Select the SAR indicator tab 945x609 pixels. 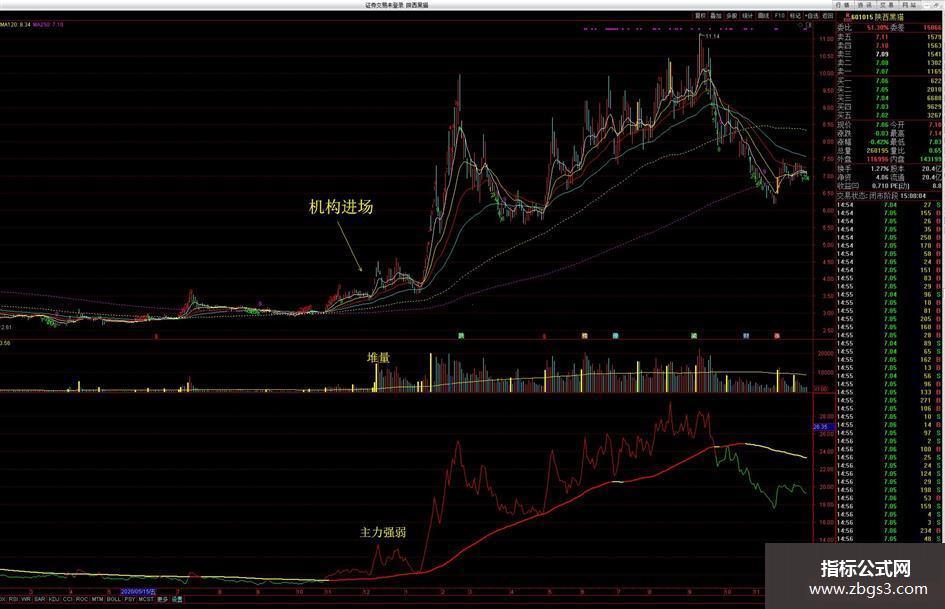pos(40,599)
